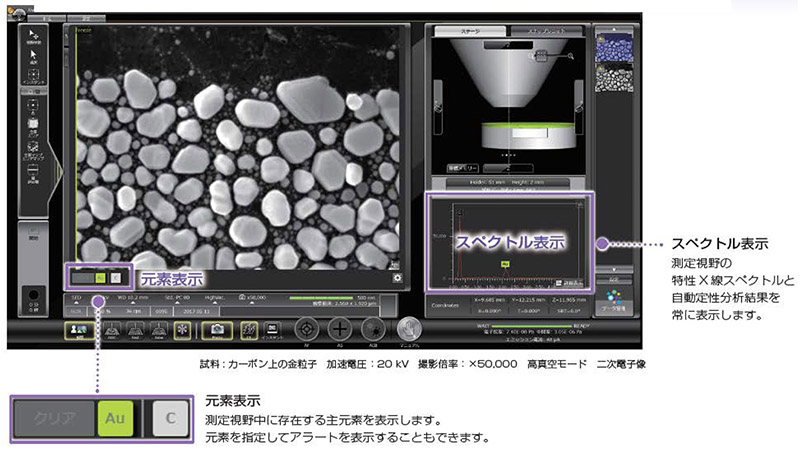800x450 pixels.
Task: Switch to manual mode hand icon
Action: (x=408, y=329)
